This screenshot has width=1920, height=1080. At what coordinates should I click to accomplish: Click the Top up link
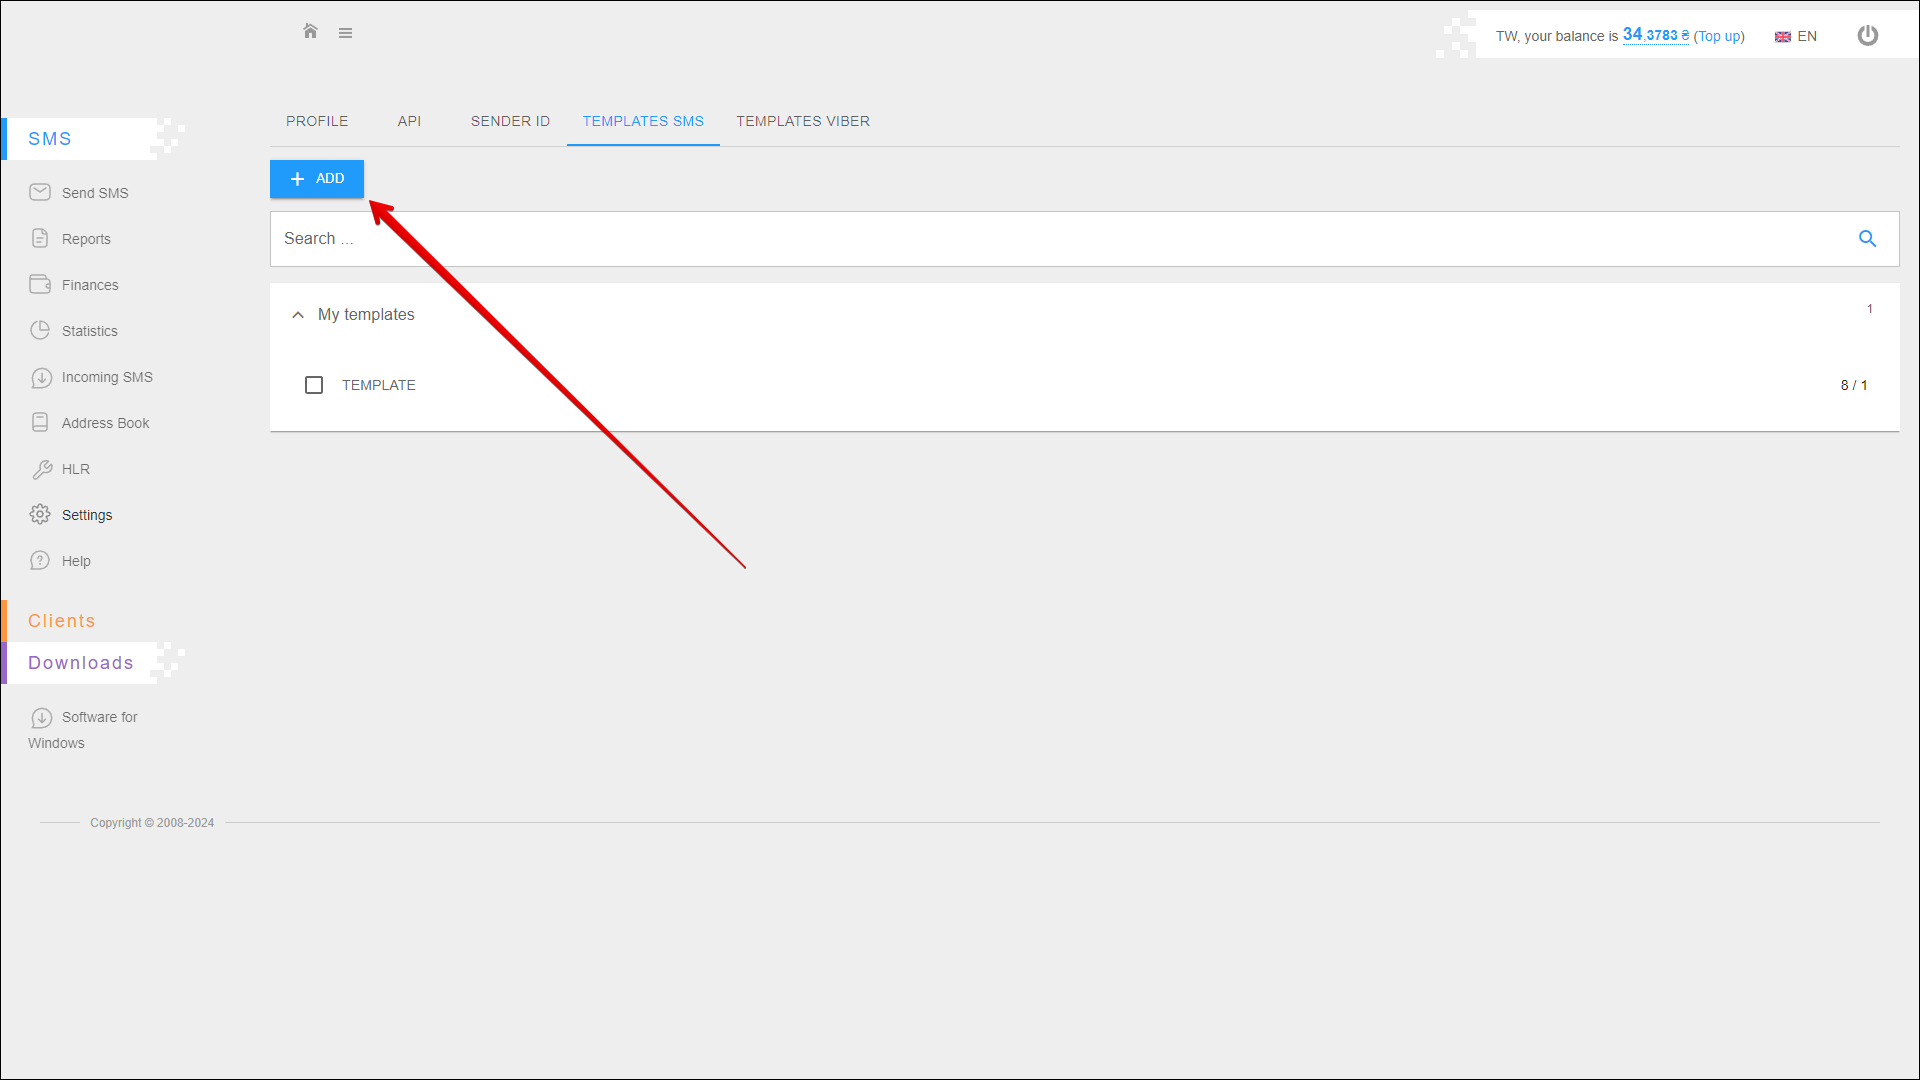[1718, 37]
